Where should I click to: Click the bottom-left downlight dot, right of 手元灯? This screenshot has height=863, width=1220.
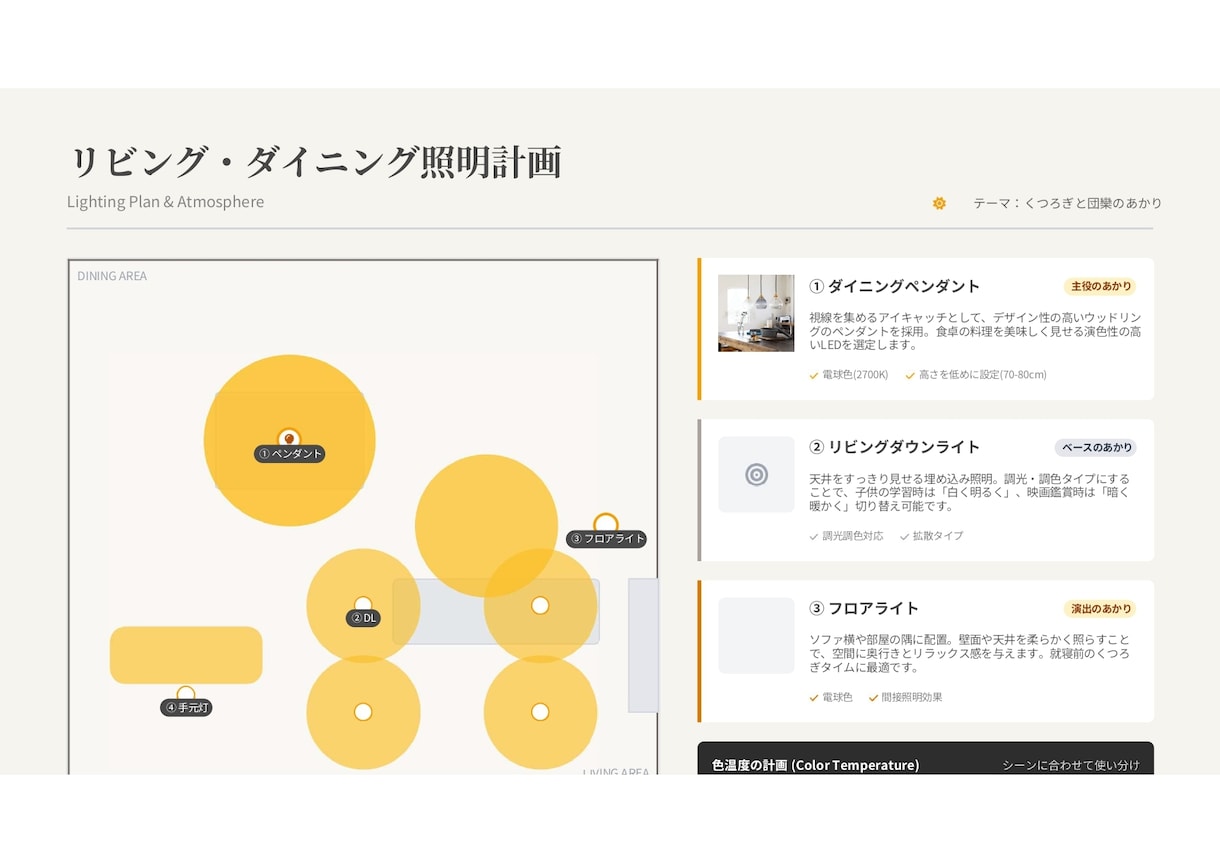tap(363, 712)
